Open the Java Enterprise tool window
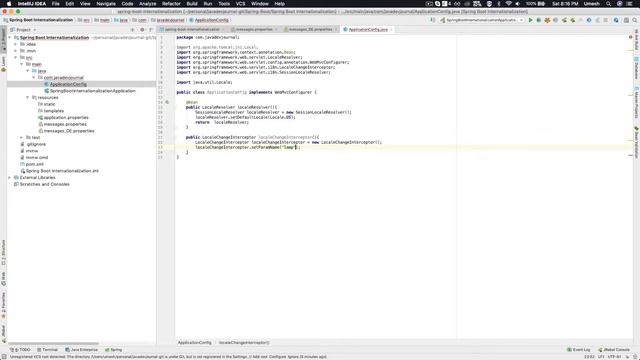Image resolution: width=640 pixels, height=360 pixels. pyautogui.click(x=82, y=350)
